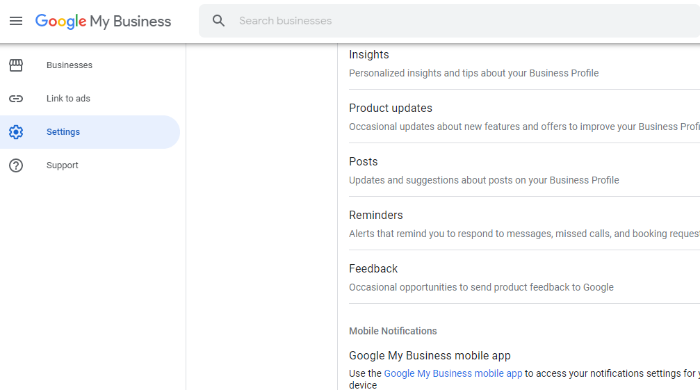Image resolution: width=700 pixels, height=390 pixels.
Task: Select the Feedback notification row
Action: click(x=524, y=278)
